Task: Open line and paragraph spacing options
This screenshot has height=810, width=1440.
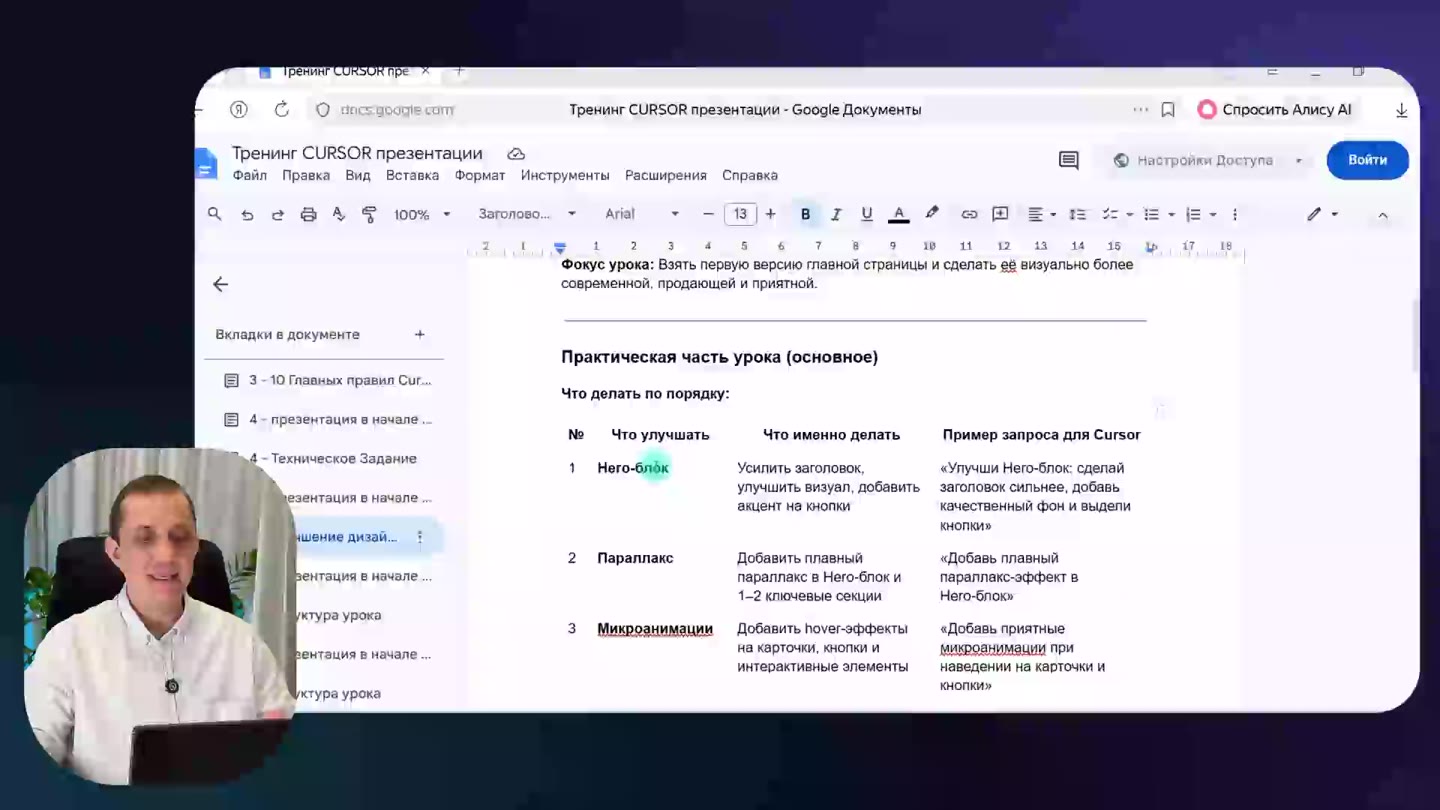Action: pyautogui.click(x=1077, y=214)
